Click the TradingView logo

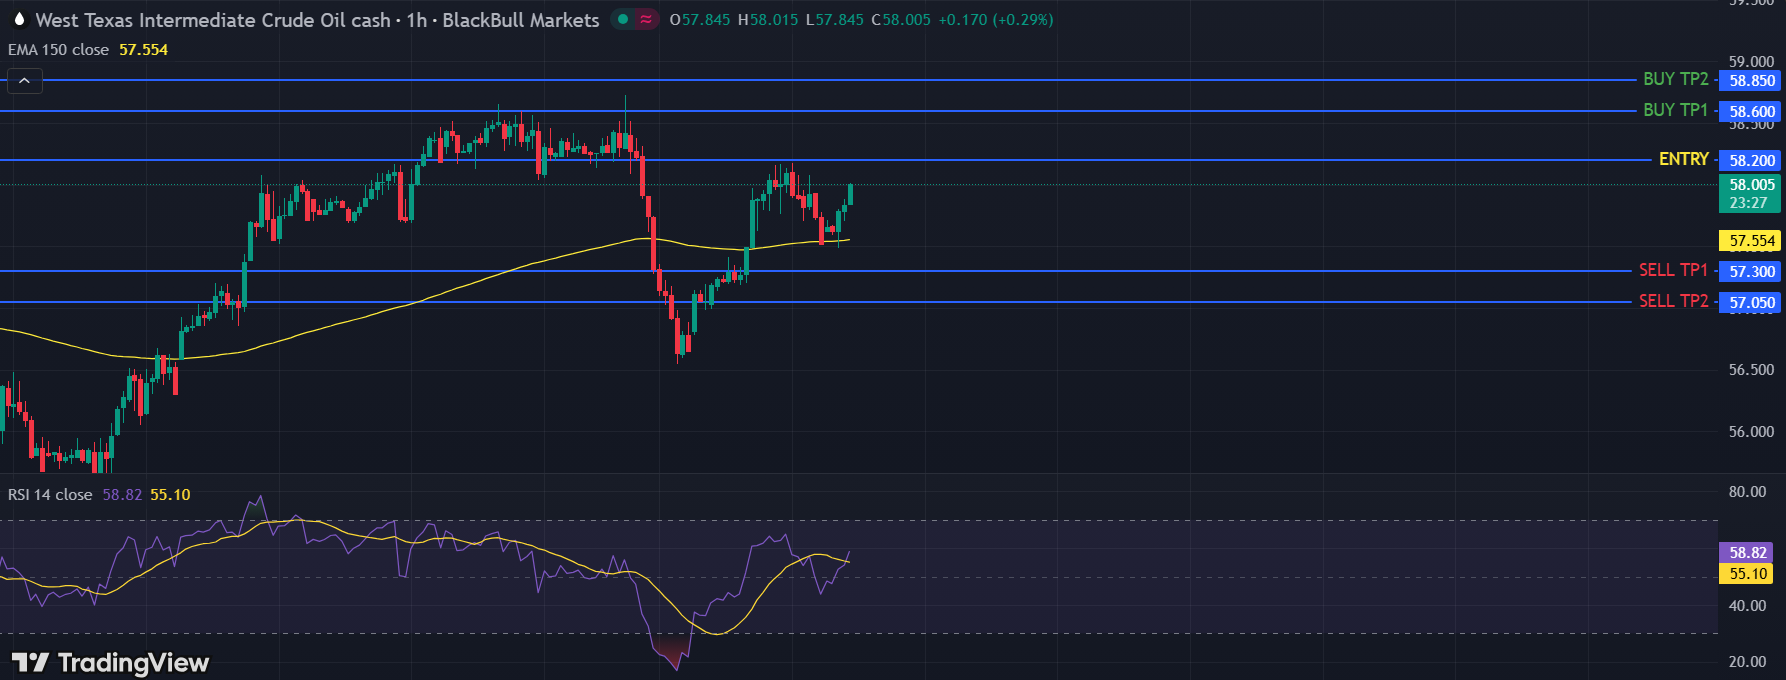click(110, 662)
